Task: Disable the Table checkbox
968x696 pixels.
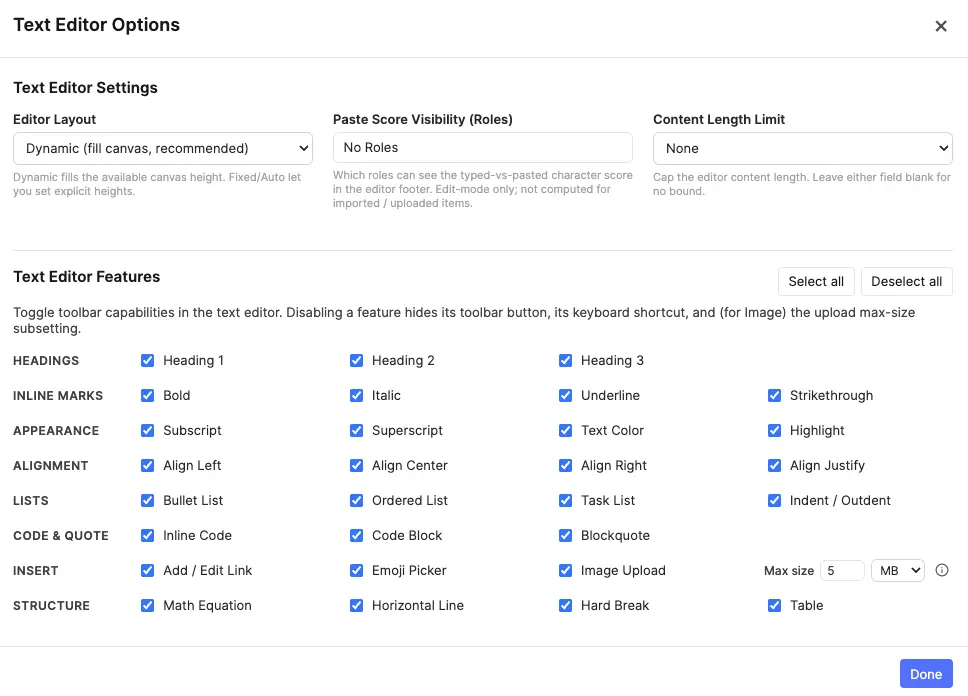Action: [x=774, y=605]
